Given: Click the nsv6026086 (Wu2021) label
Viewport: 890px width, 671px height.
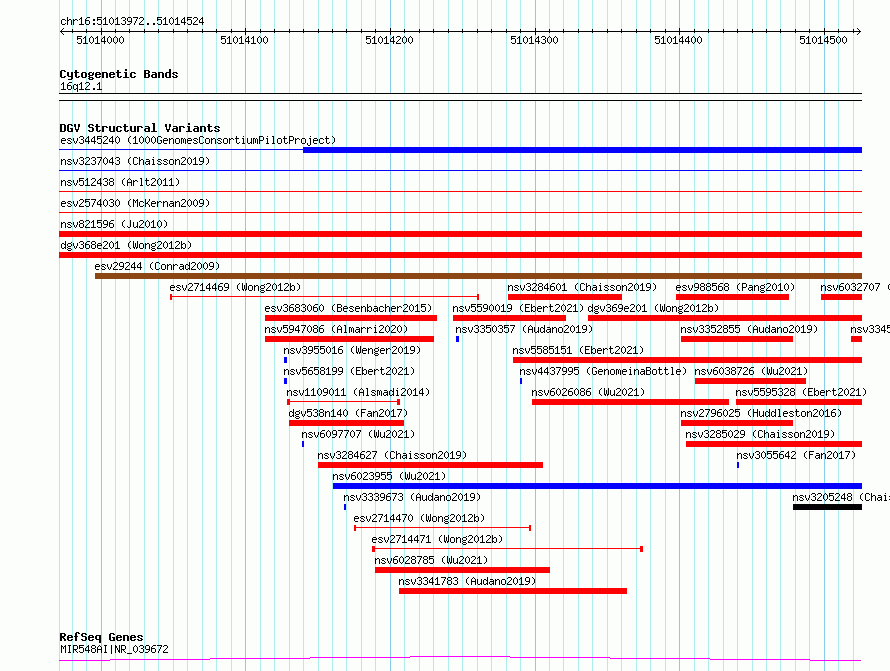Looking at the screenshot, I should 588,392.
